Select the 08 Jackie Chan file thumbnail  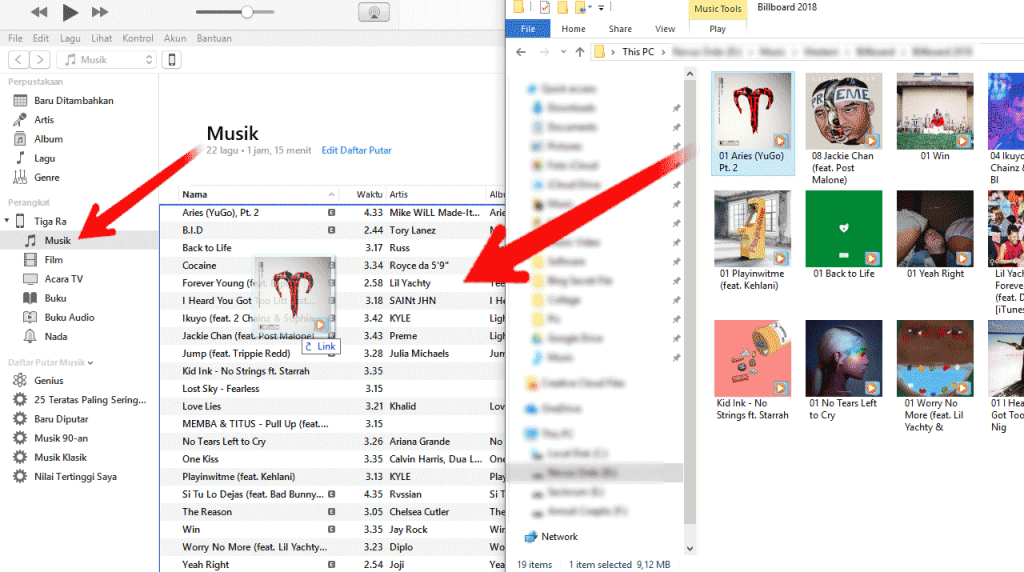[x=844, y=112]
